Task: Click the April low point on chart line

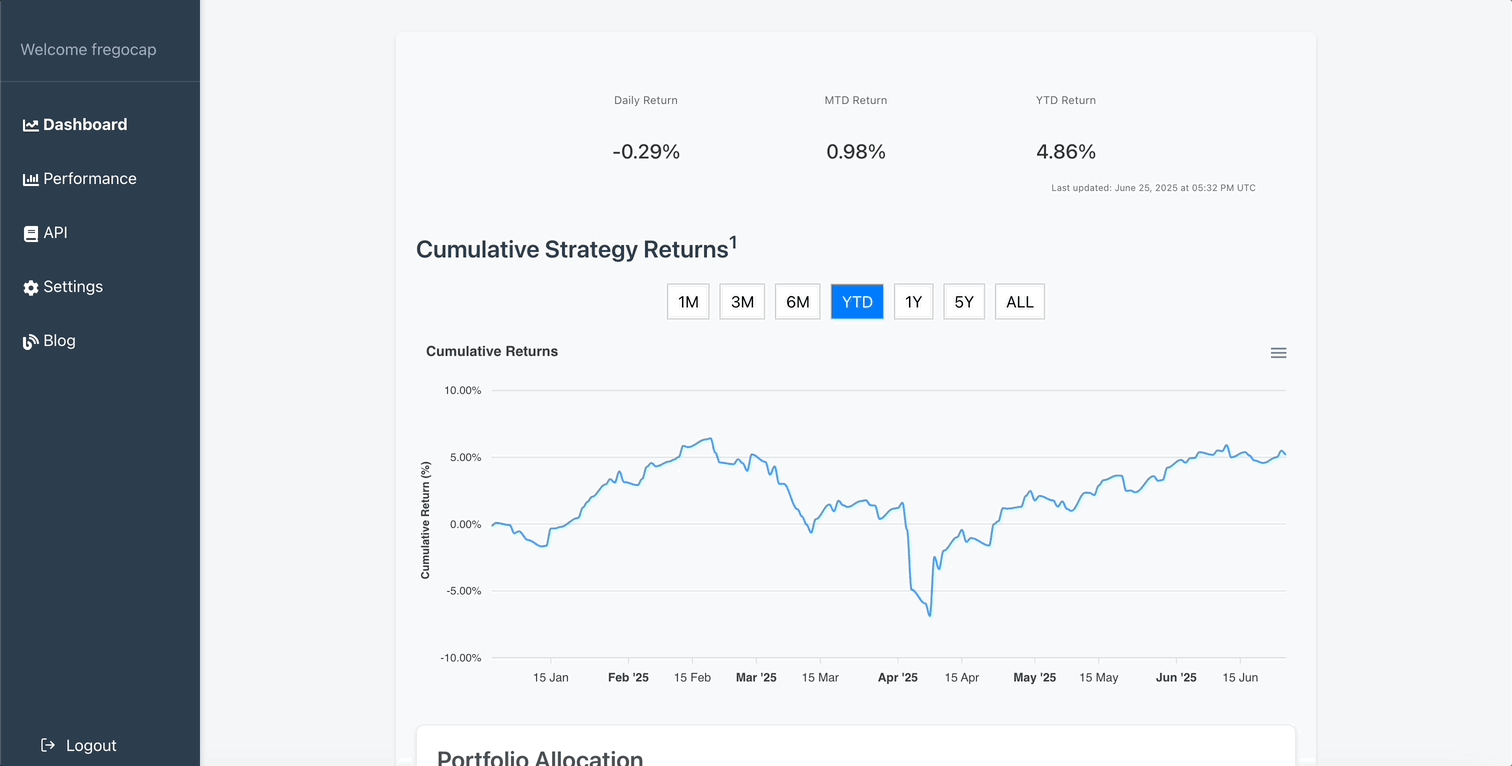Action: pos(930,615)
